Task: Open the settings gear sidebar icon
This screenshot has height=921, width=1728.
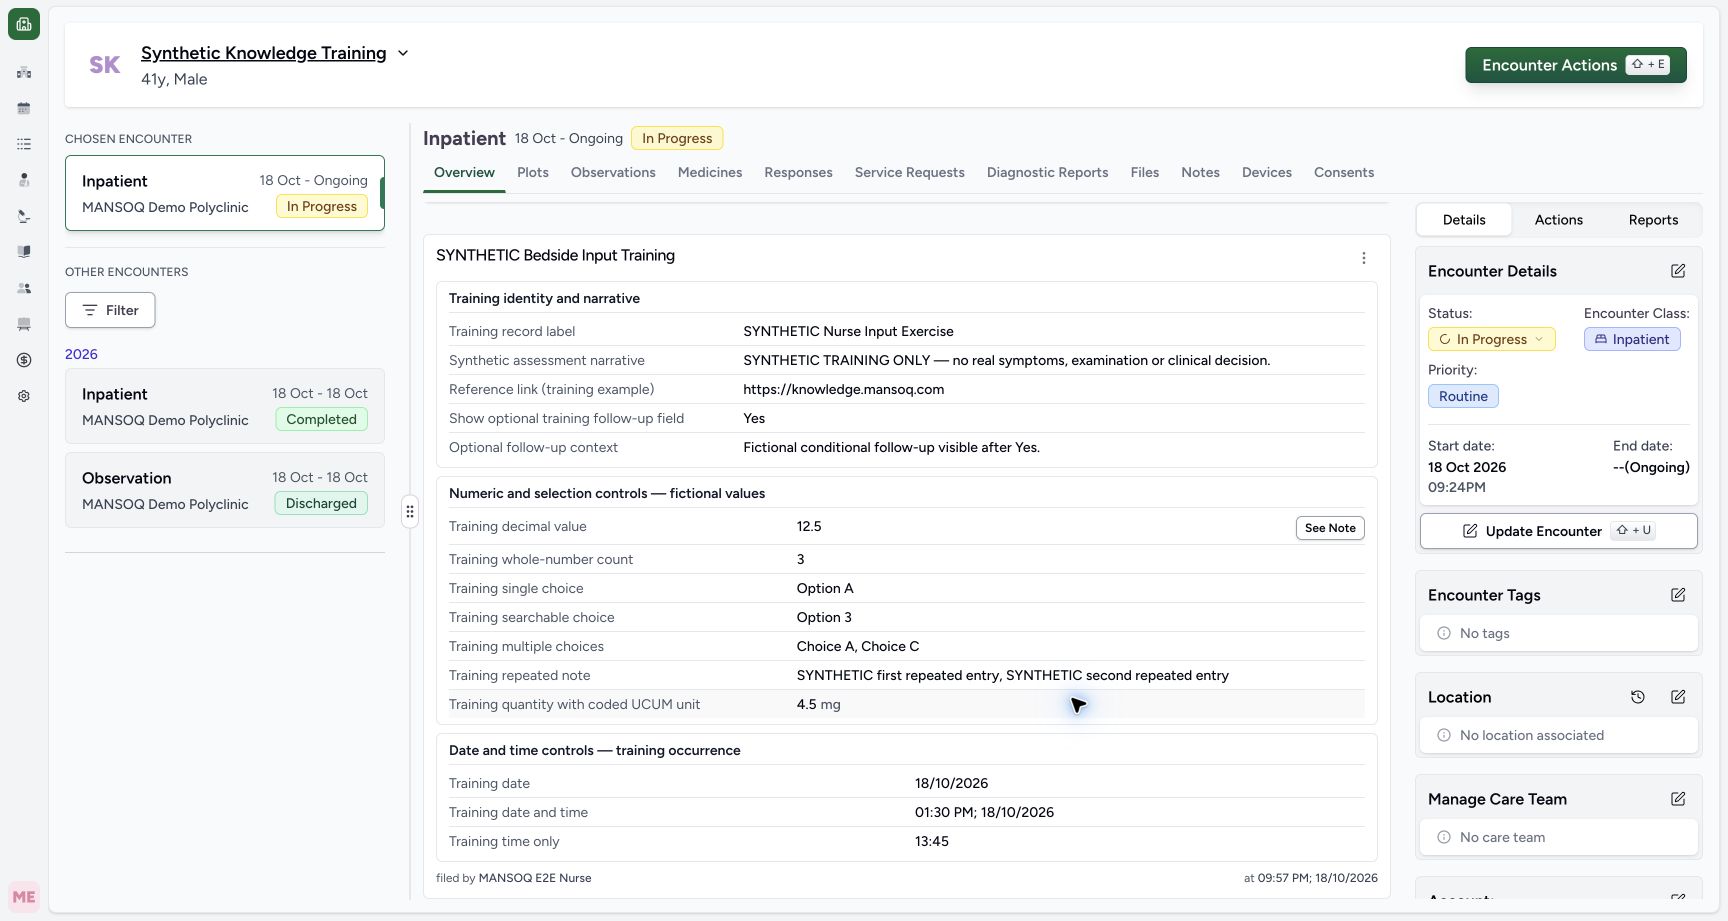Action: 24,396
